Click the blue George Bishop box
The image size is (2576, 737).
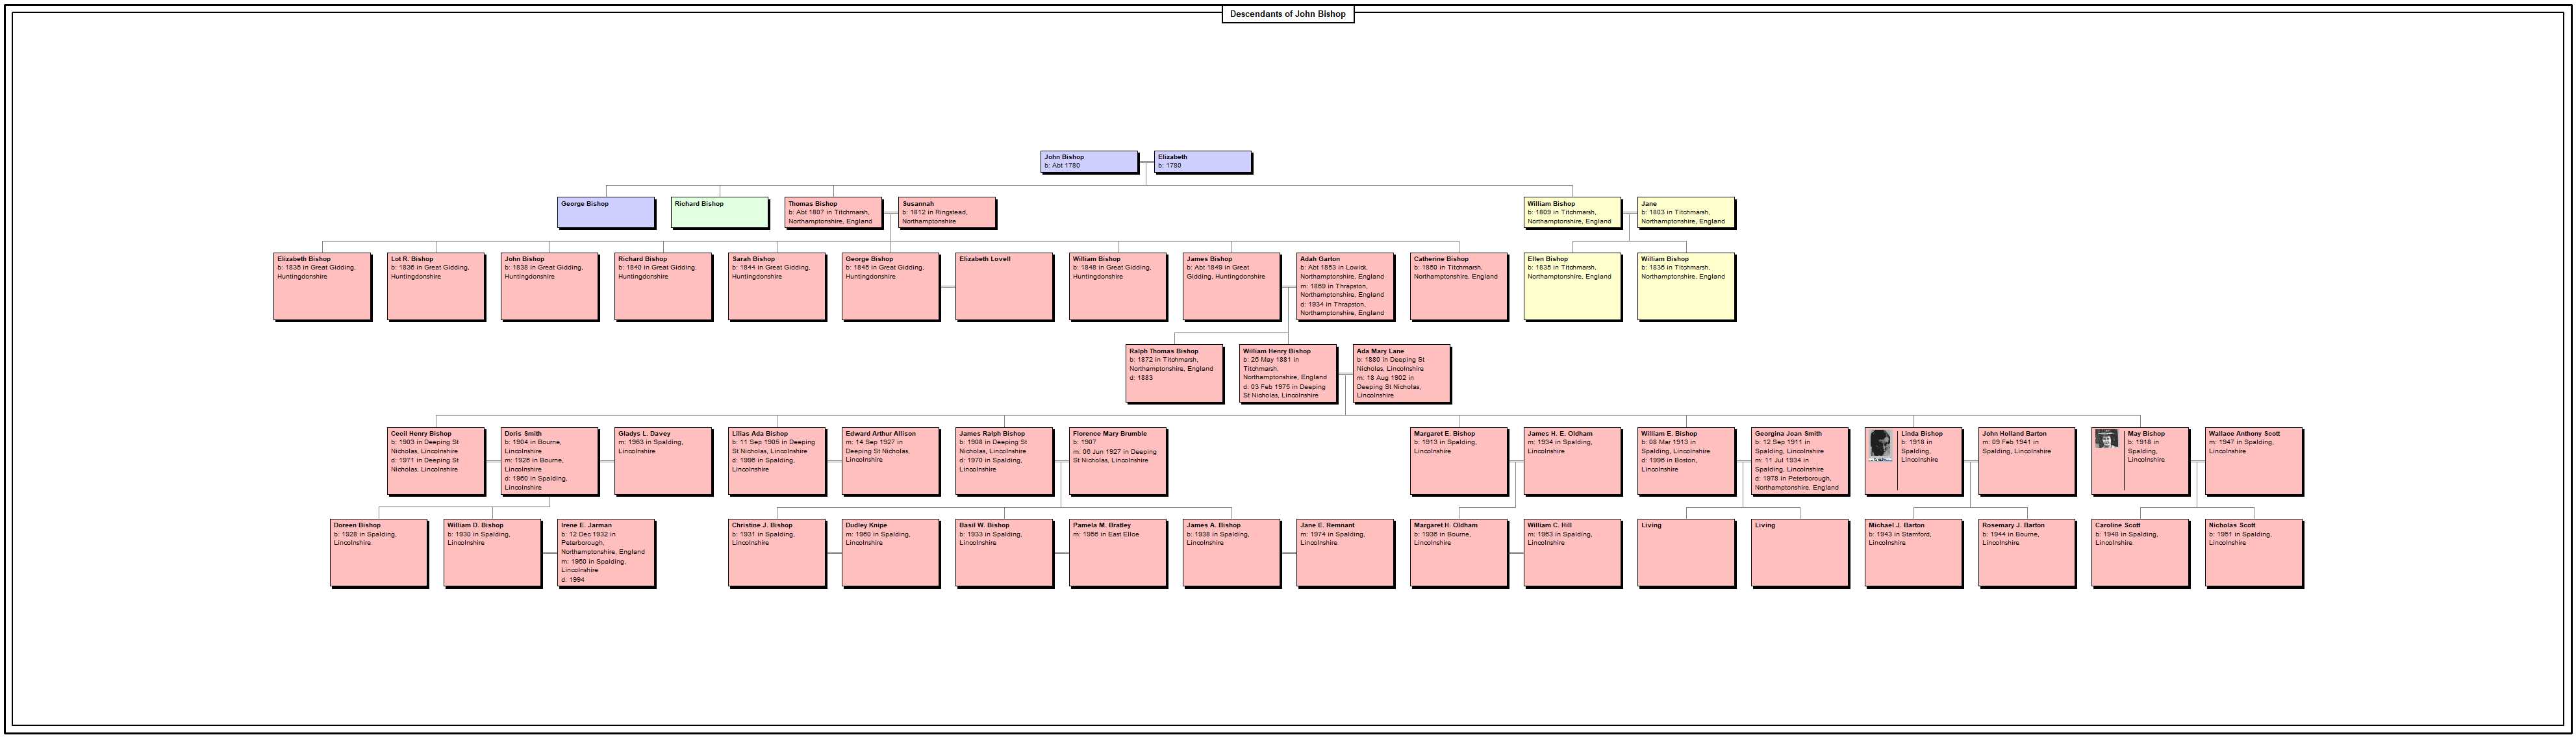point(606,212)
